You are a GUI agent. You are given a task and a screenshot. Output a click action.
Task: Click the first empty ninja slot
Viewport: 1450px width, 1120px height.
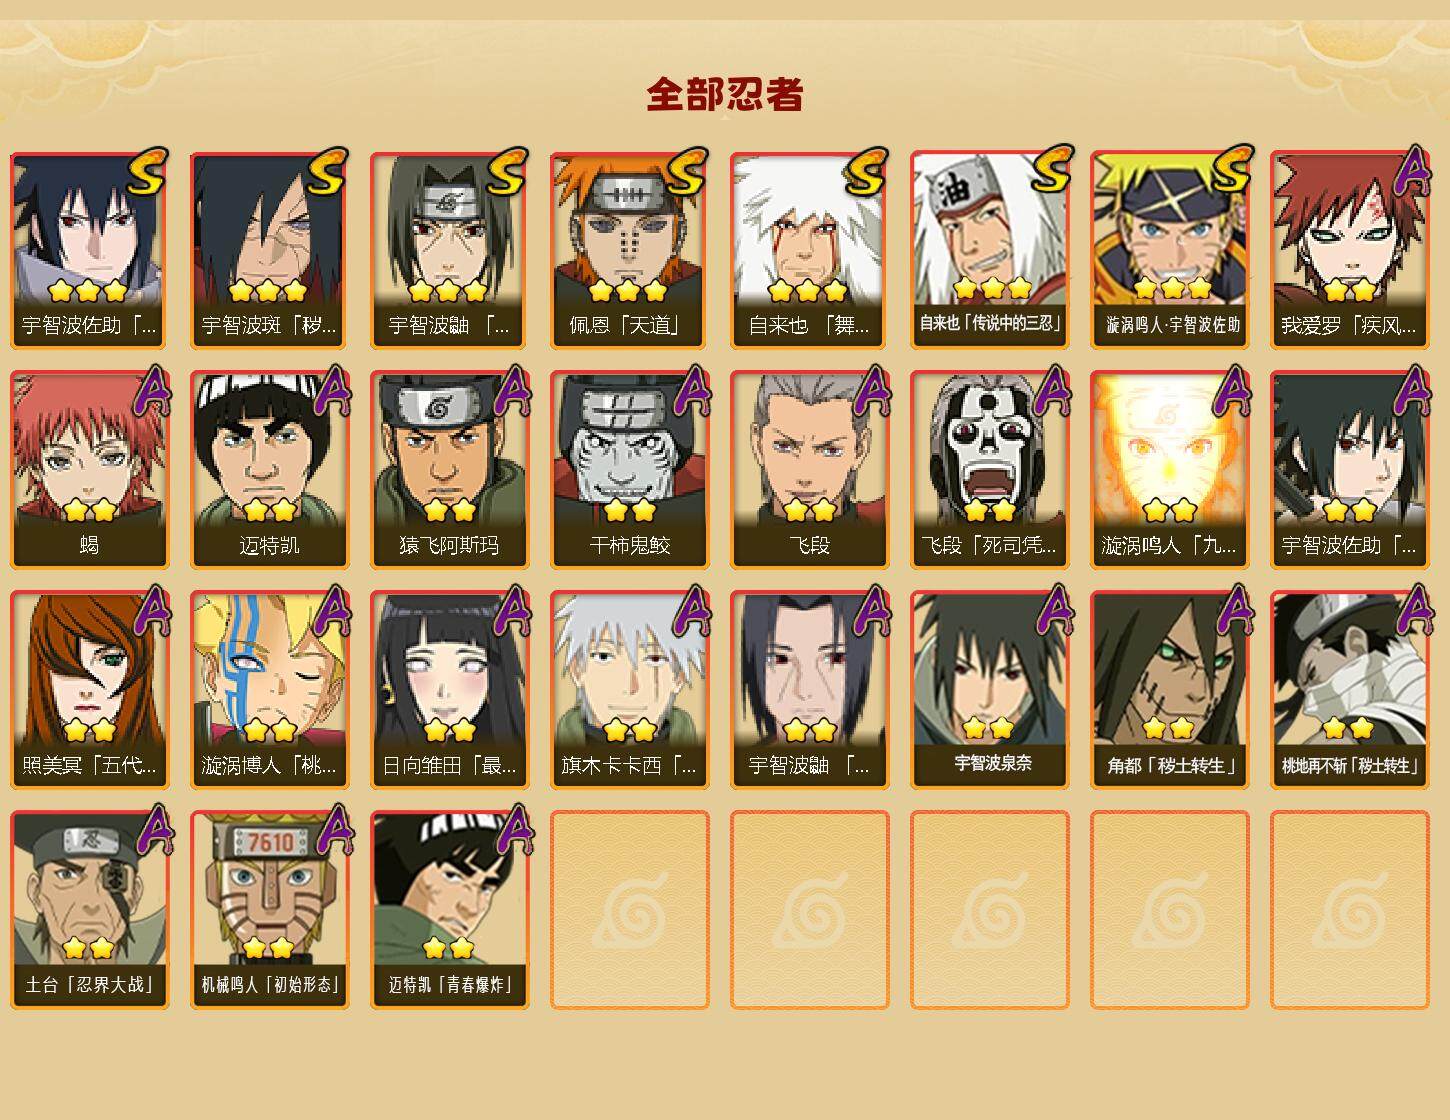click(629, 909)
